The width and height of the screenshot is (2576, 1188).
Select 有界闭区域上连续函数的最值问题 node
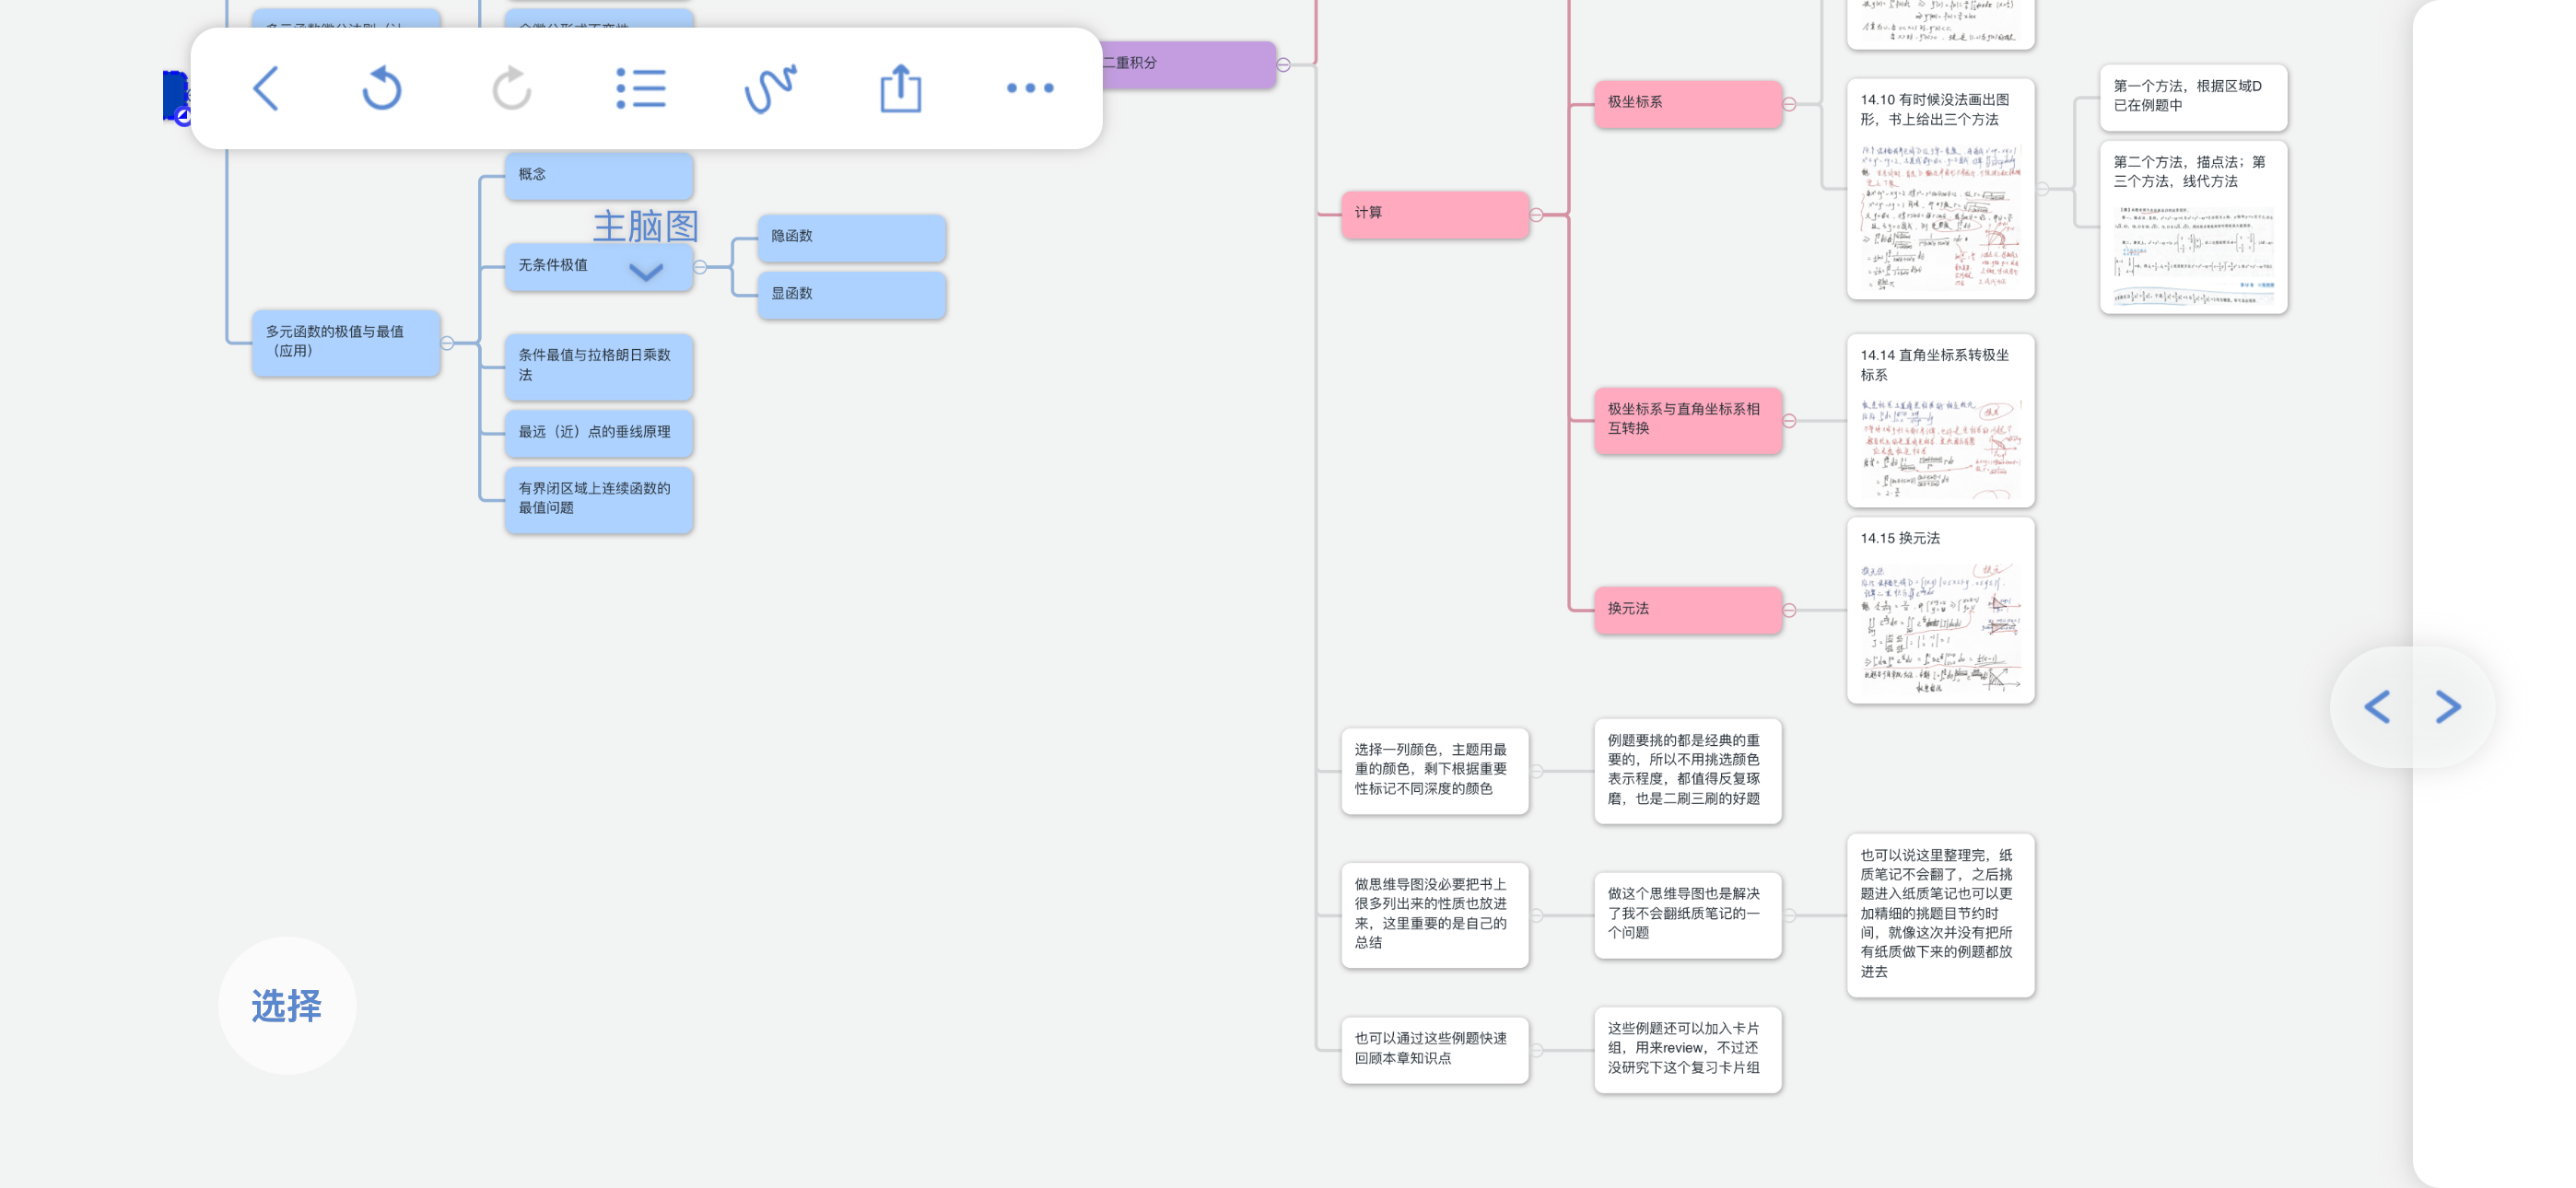tap(599, 499)
